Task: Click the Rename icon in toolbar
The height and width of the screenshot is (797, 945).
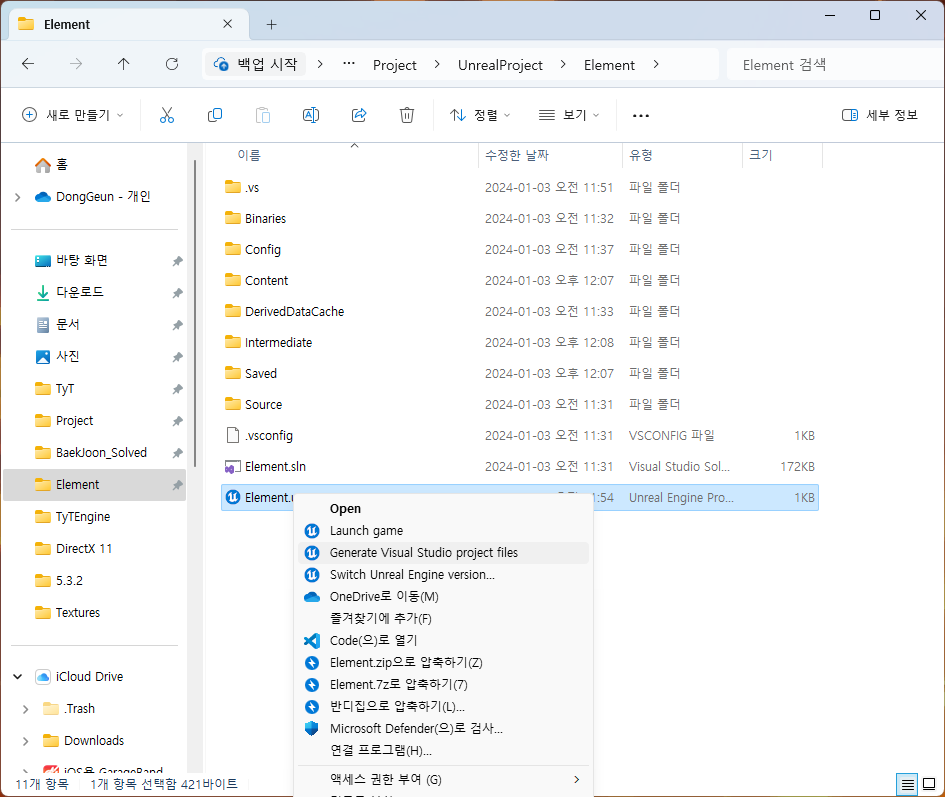Action: pyautogui.click(x=311, y=115)
